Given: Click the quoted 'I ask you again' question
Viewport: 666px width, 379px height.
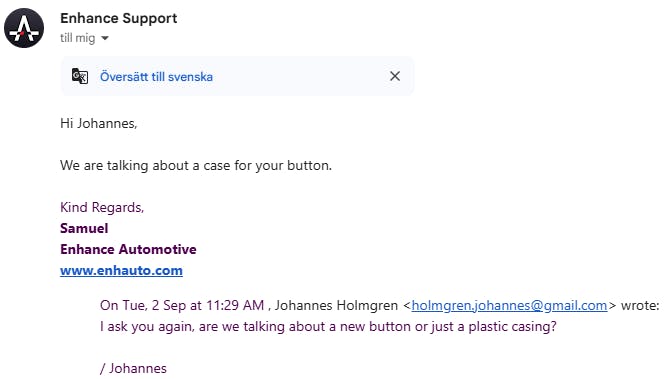Looking at the screenshot, I should tap(328, 327).
